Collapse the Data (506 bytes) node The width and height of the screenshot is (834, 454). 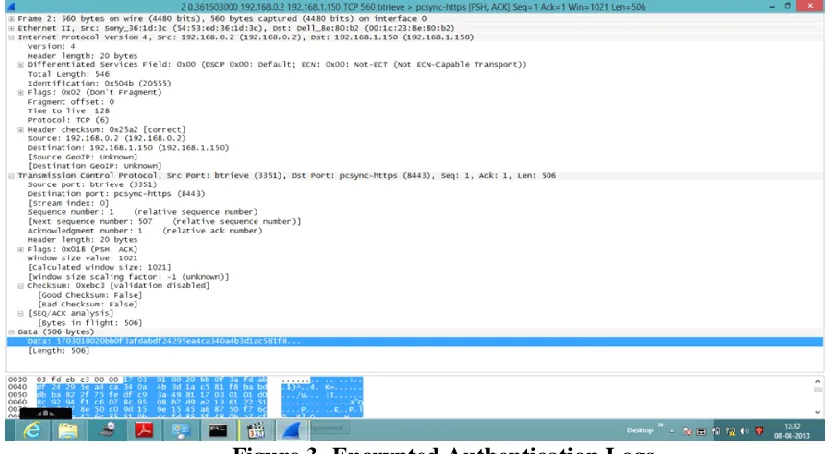(x=11, y=332)
